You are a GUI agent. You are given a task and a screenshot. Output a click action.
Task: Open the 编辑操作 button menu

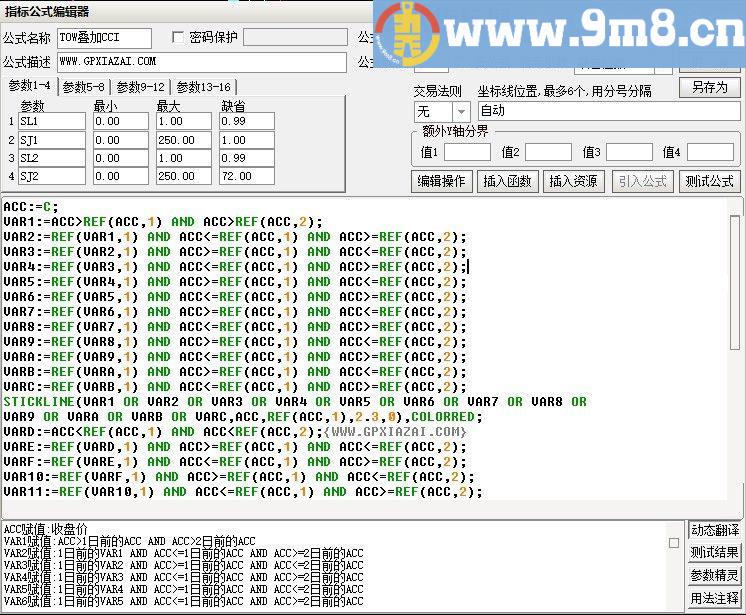click(441, 181)
